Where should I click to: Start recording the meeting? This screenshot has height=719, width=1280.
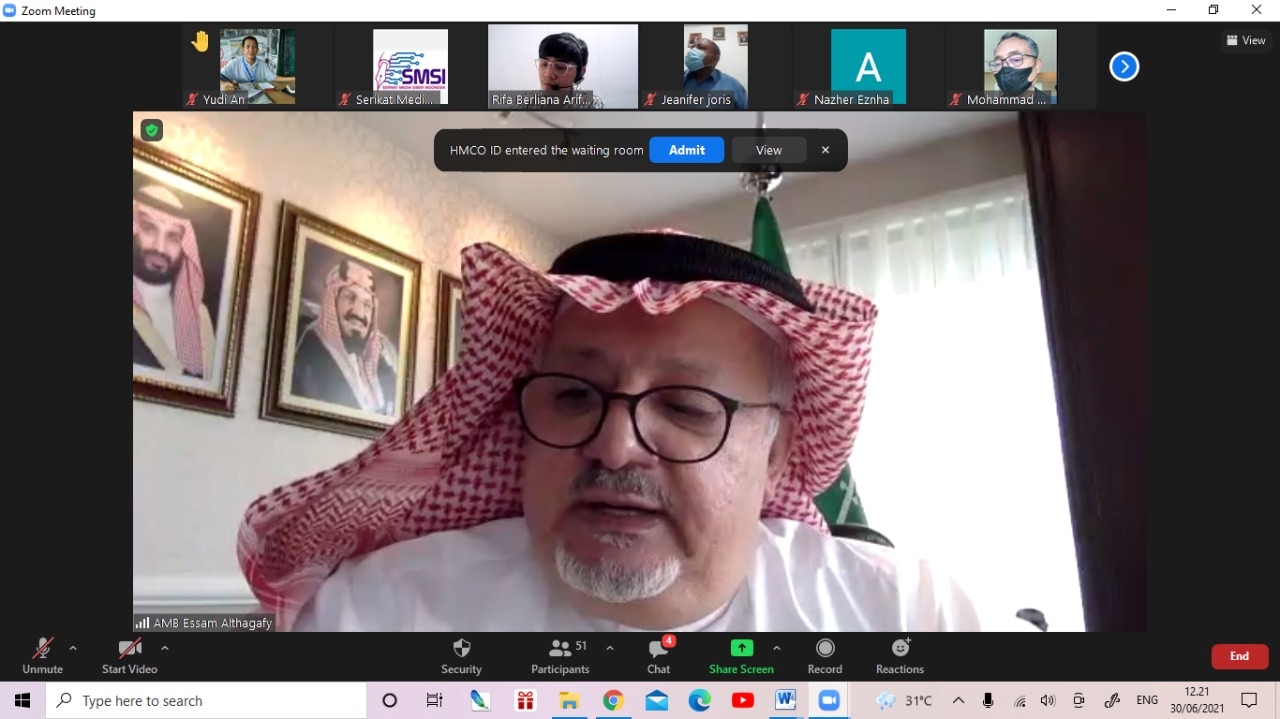click(x=824, y=656)
